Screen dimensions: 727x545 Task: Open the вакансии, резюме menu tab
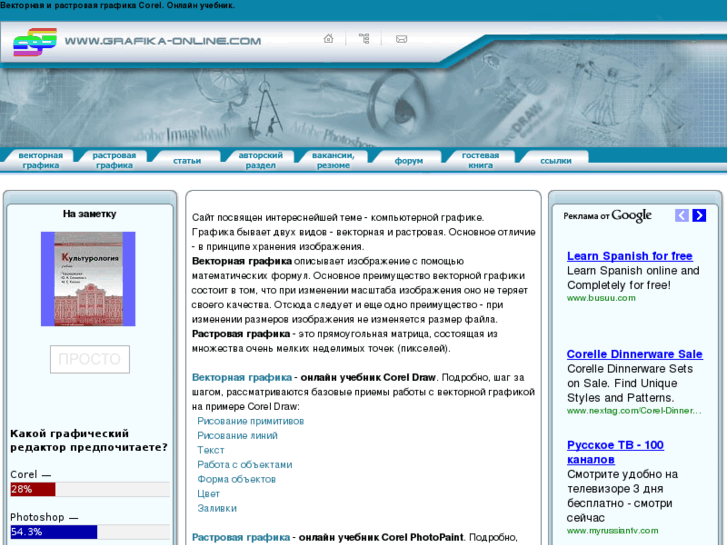tap(333, 160)
